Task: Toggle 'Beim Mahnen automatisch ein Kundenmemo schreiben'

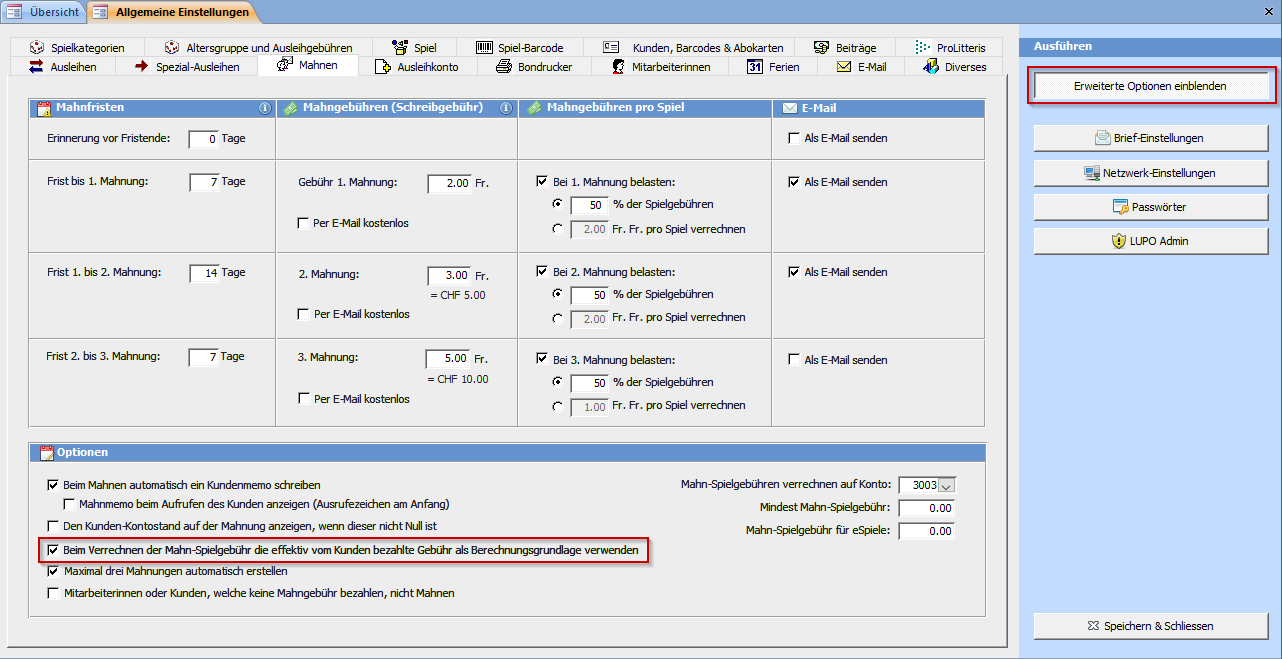Action: 54,485
